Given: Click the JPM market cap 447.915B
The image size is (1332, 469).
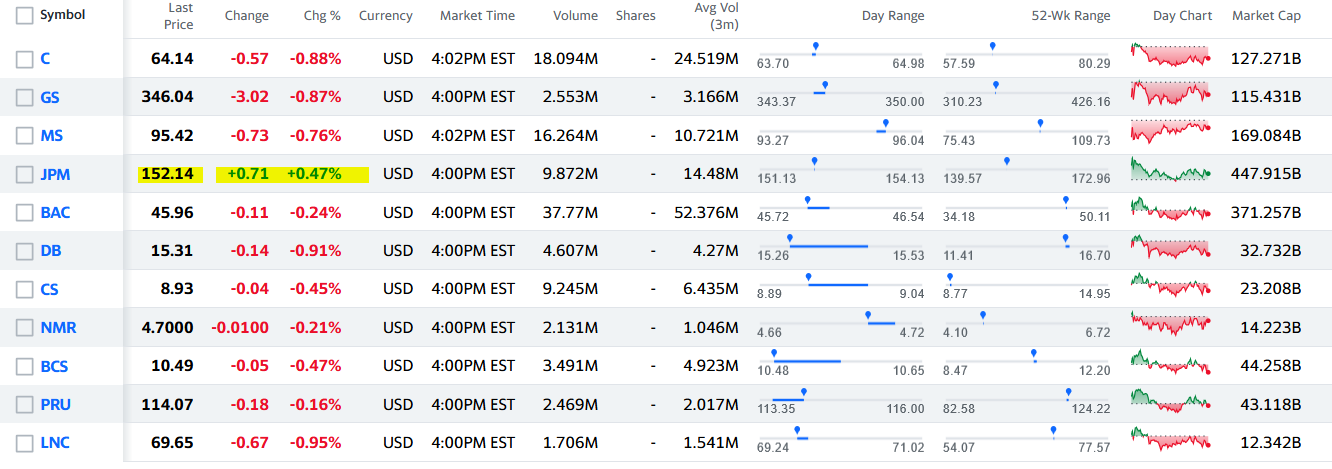Looking at the screenshot, I should tap(1265, 175).
